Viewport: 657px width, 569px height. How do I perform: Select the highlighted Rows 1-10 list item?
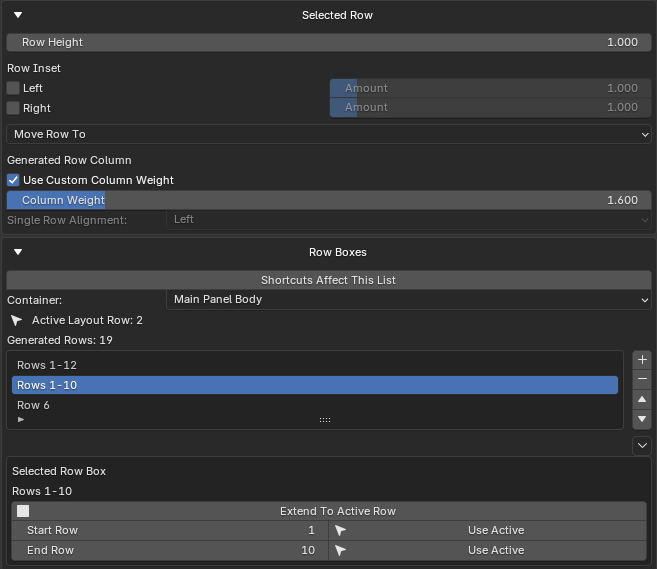pos(315,385)
